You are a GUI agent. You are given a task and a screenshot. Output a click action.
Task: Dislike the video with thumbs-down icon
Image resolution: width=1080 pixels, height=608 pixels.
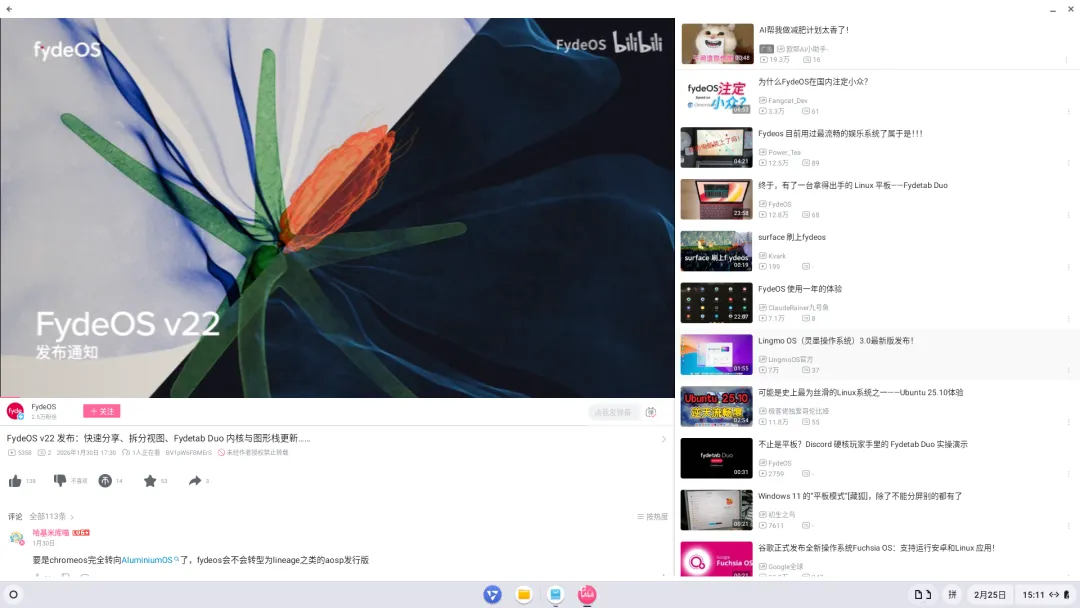[x=60, y=481]
